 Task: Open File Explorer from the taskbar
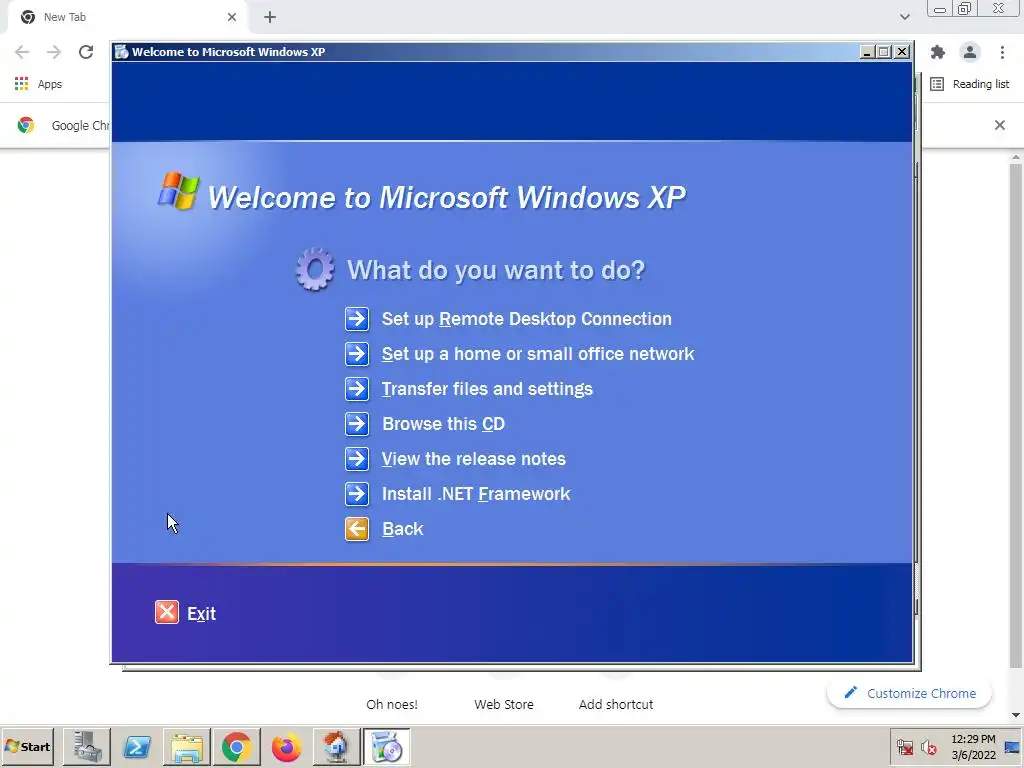pos(186,746)
